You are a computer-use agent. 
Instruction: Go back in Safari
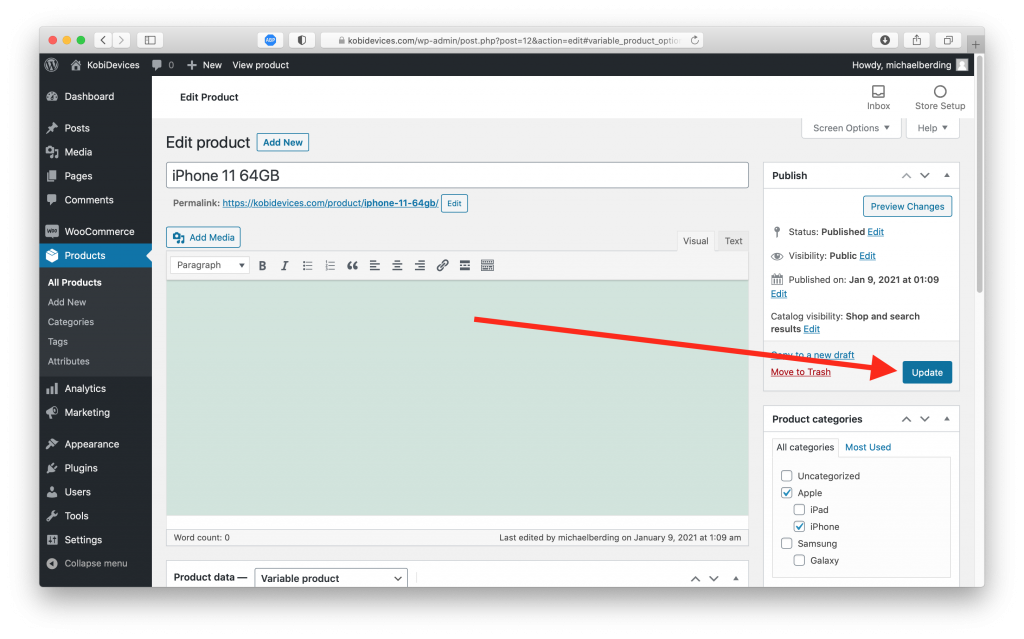(x=103, y=41)
